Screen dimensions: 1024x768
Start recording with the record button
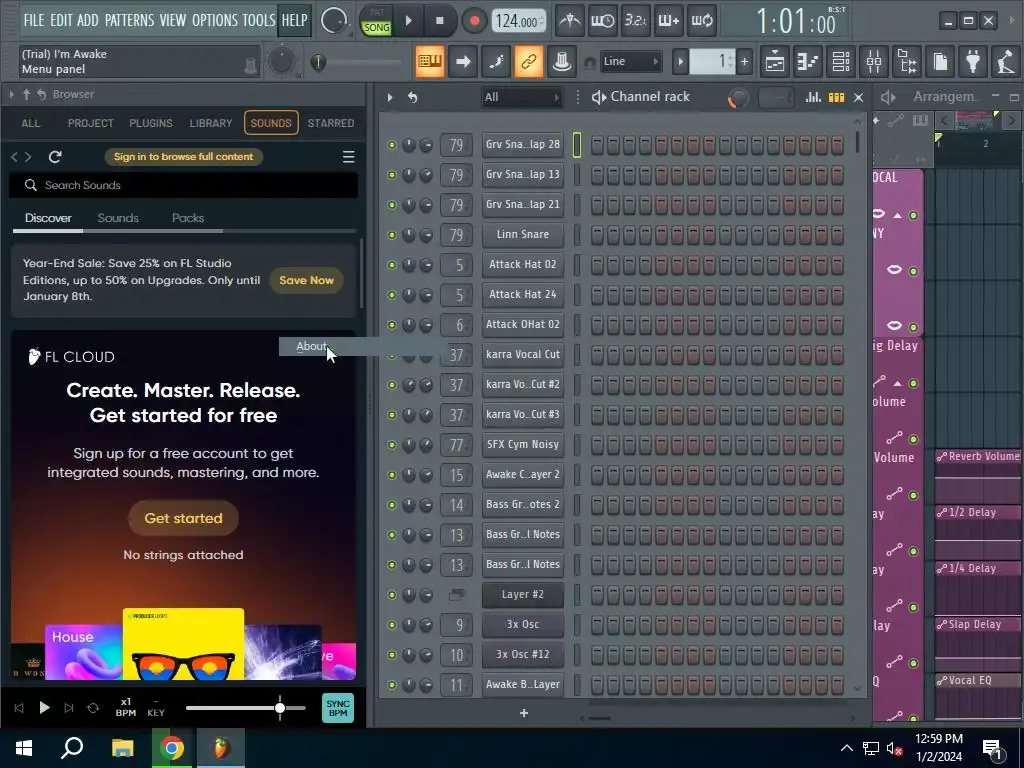click(x=475, y=21)
